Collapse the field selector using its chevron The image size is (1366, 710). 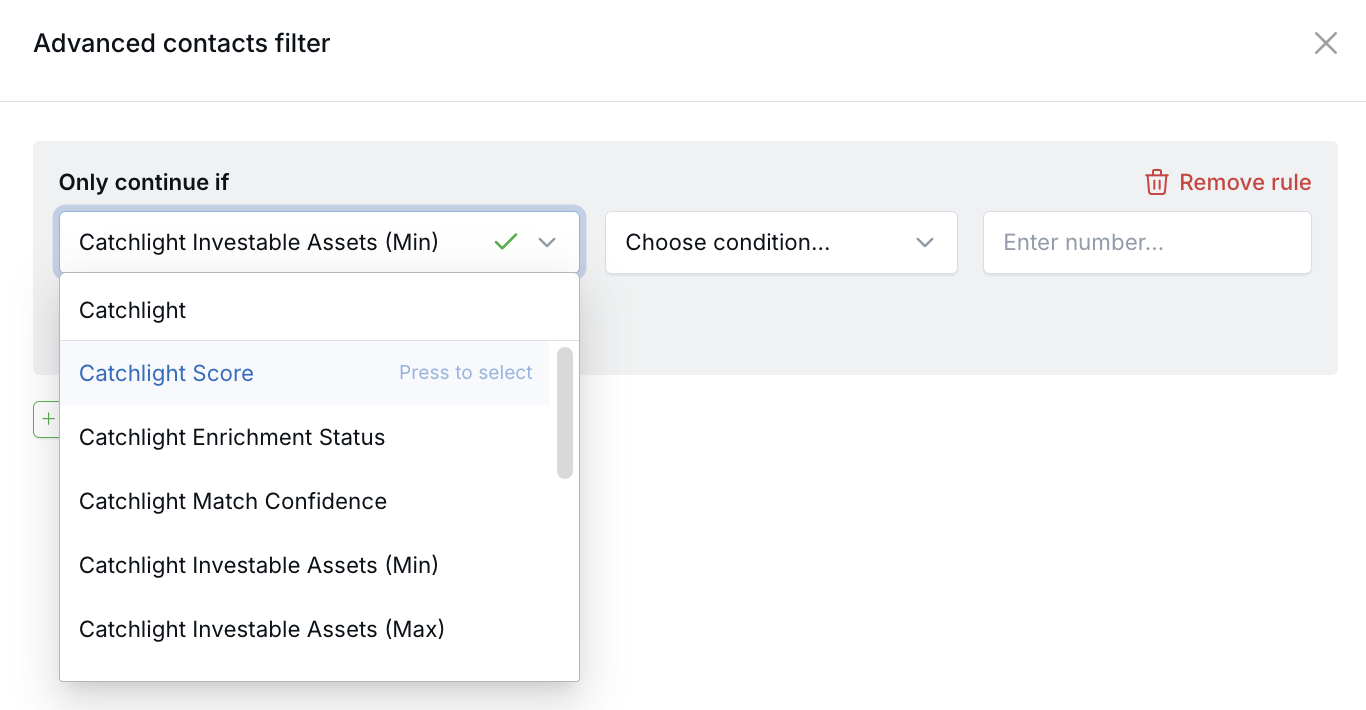pos(546,242)
